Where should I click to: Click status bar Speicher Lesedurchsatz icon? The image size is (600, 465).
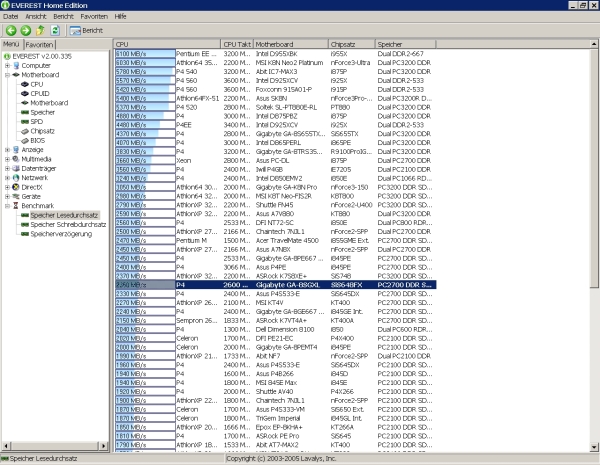pos(5,458)
